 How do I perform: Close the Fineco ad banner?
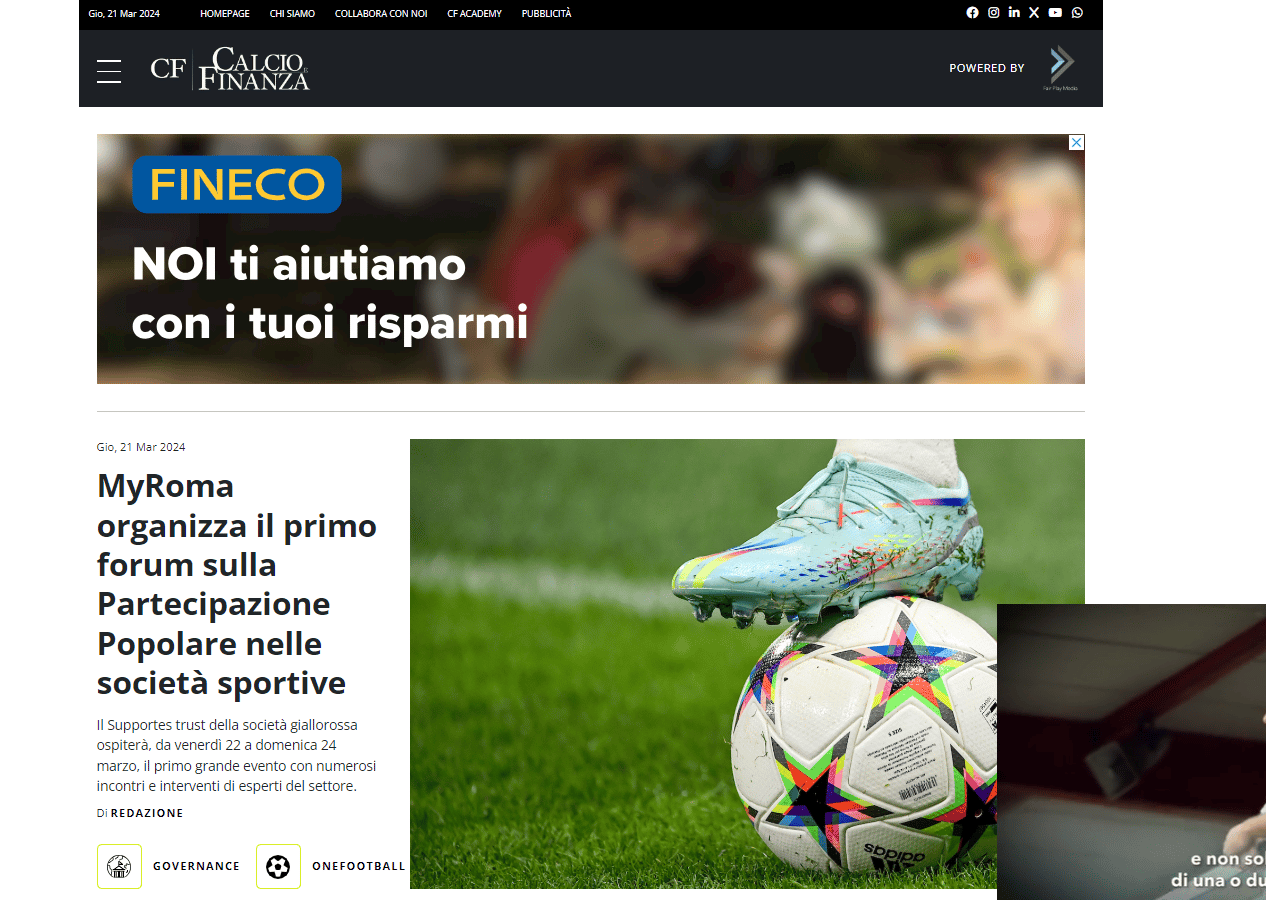(x=1077, y=143)
